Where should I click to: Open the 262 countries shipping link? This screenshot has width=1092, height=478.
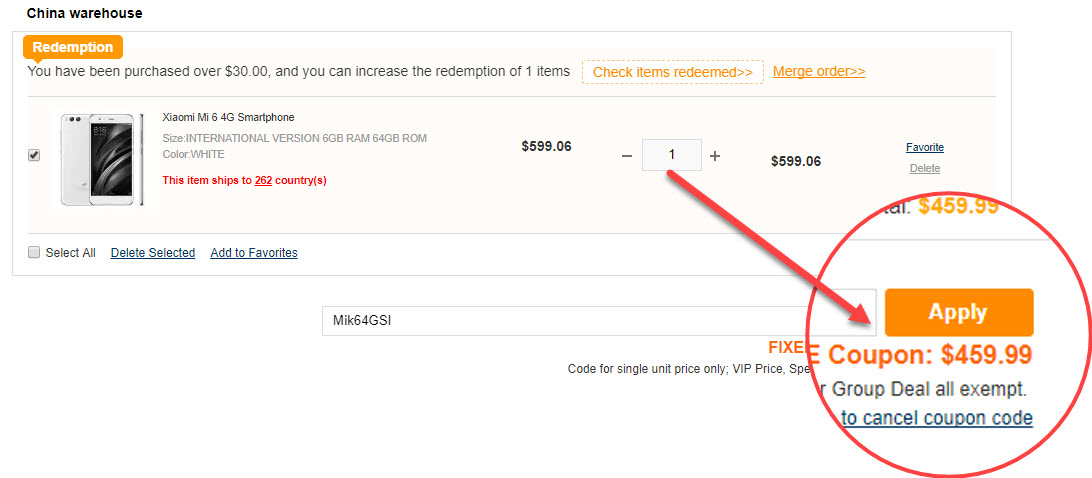click(x=263, y=181)
